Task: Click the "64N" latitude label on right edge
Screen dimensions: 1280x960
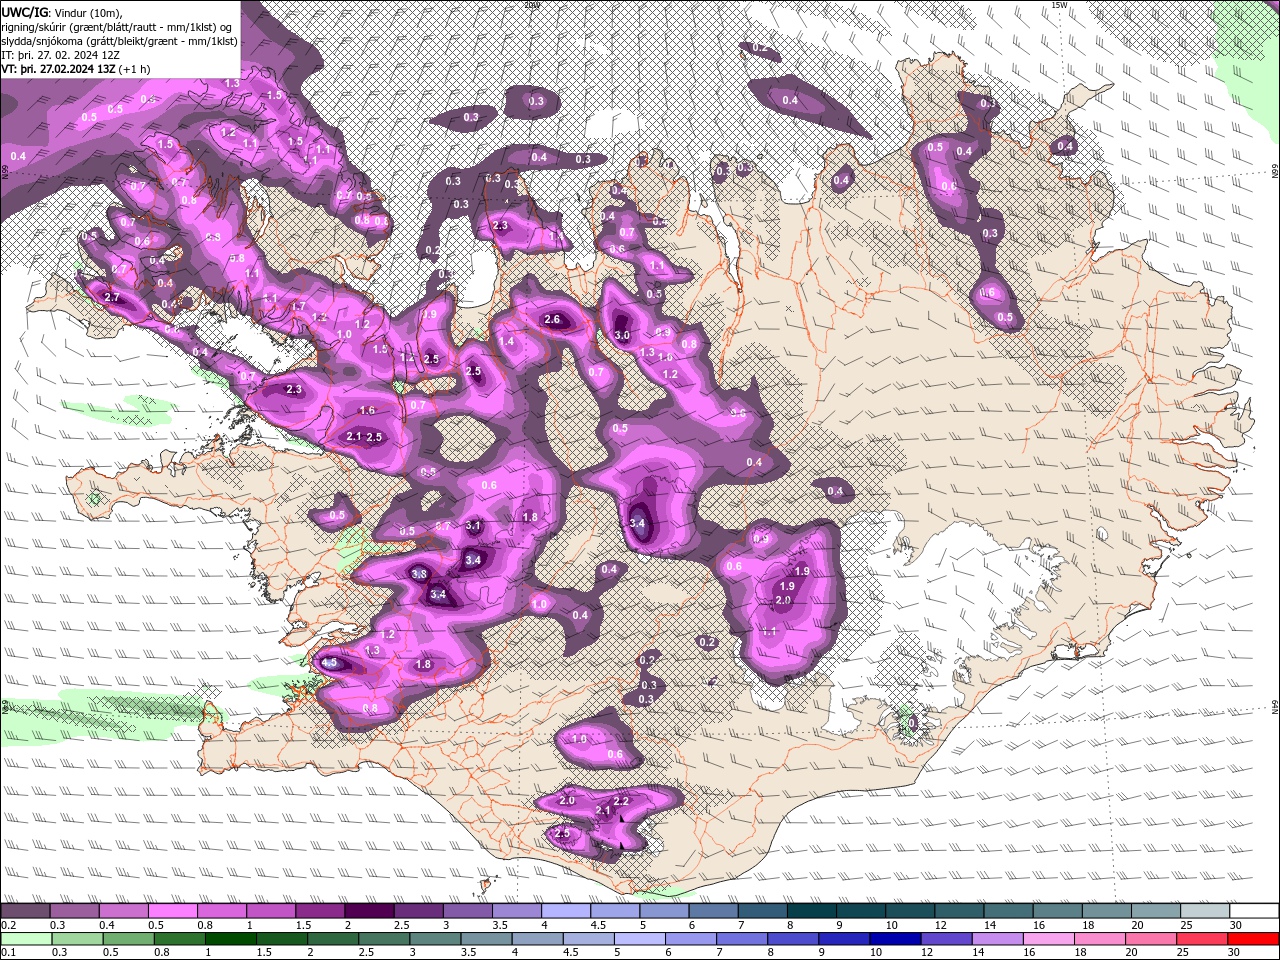Action: click(1275, 708)
